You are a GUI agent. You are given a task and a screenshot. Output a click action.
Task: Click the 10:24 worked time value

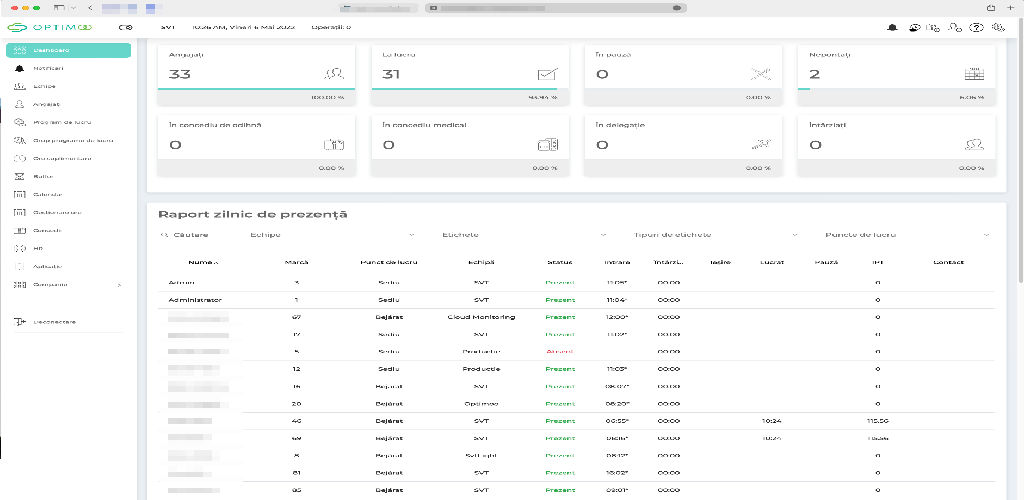click(x=772, y=421)
